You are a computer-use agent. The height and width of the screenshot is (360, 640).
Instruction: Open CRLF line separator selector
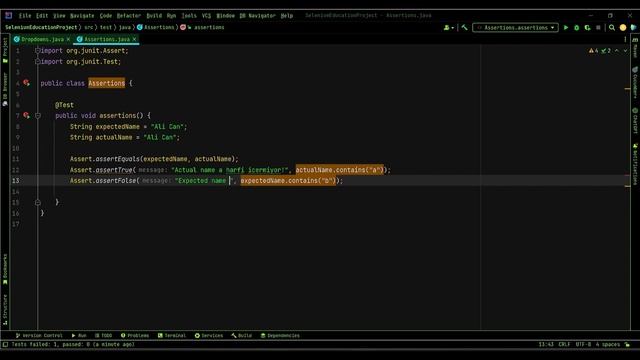tap(564, 344)
